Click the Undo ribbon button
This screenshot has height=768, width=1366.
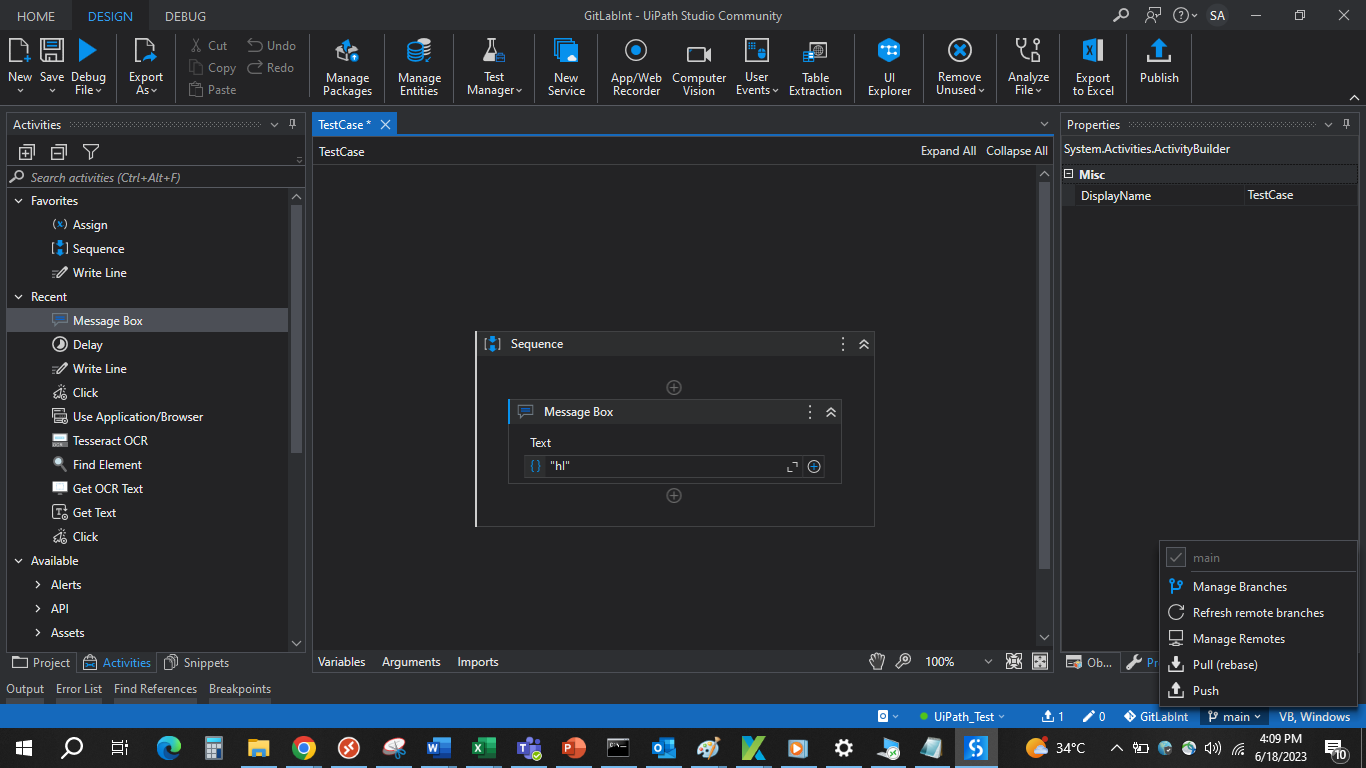272,45
